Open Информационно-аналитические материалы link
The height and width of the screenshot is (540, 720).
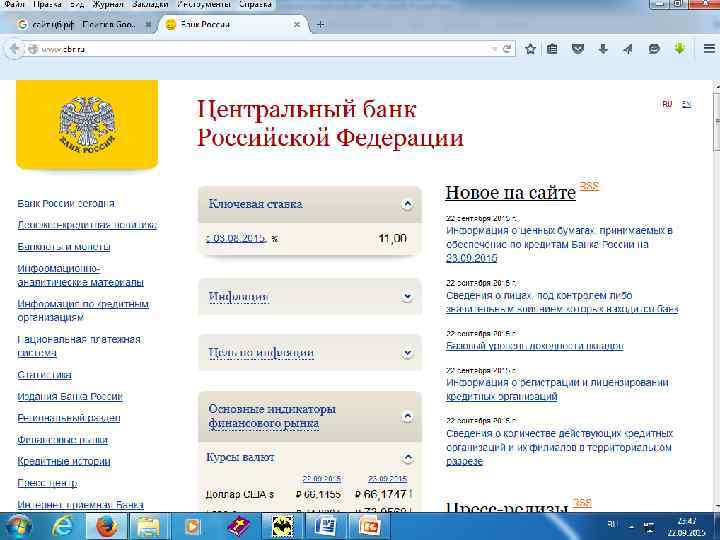click(80, 275)
